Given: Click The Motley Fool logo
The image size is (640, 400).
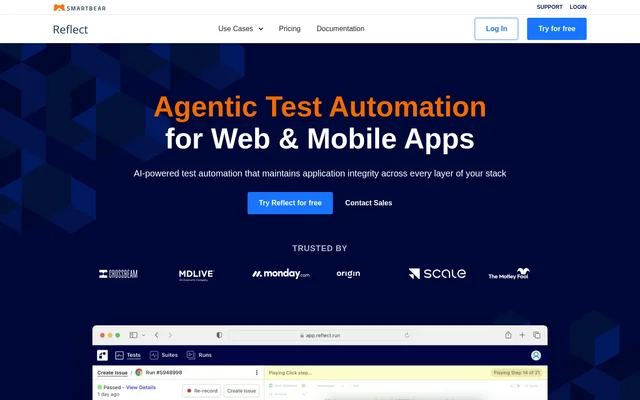Looking at the screenshot, I should 509,273.
